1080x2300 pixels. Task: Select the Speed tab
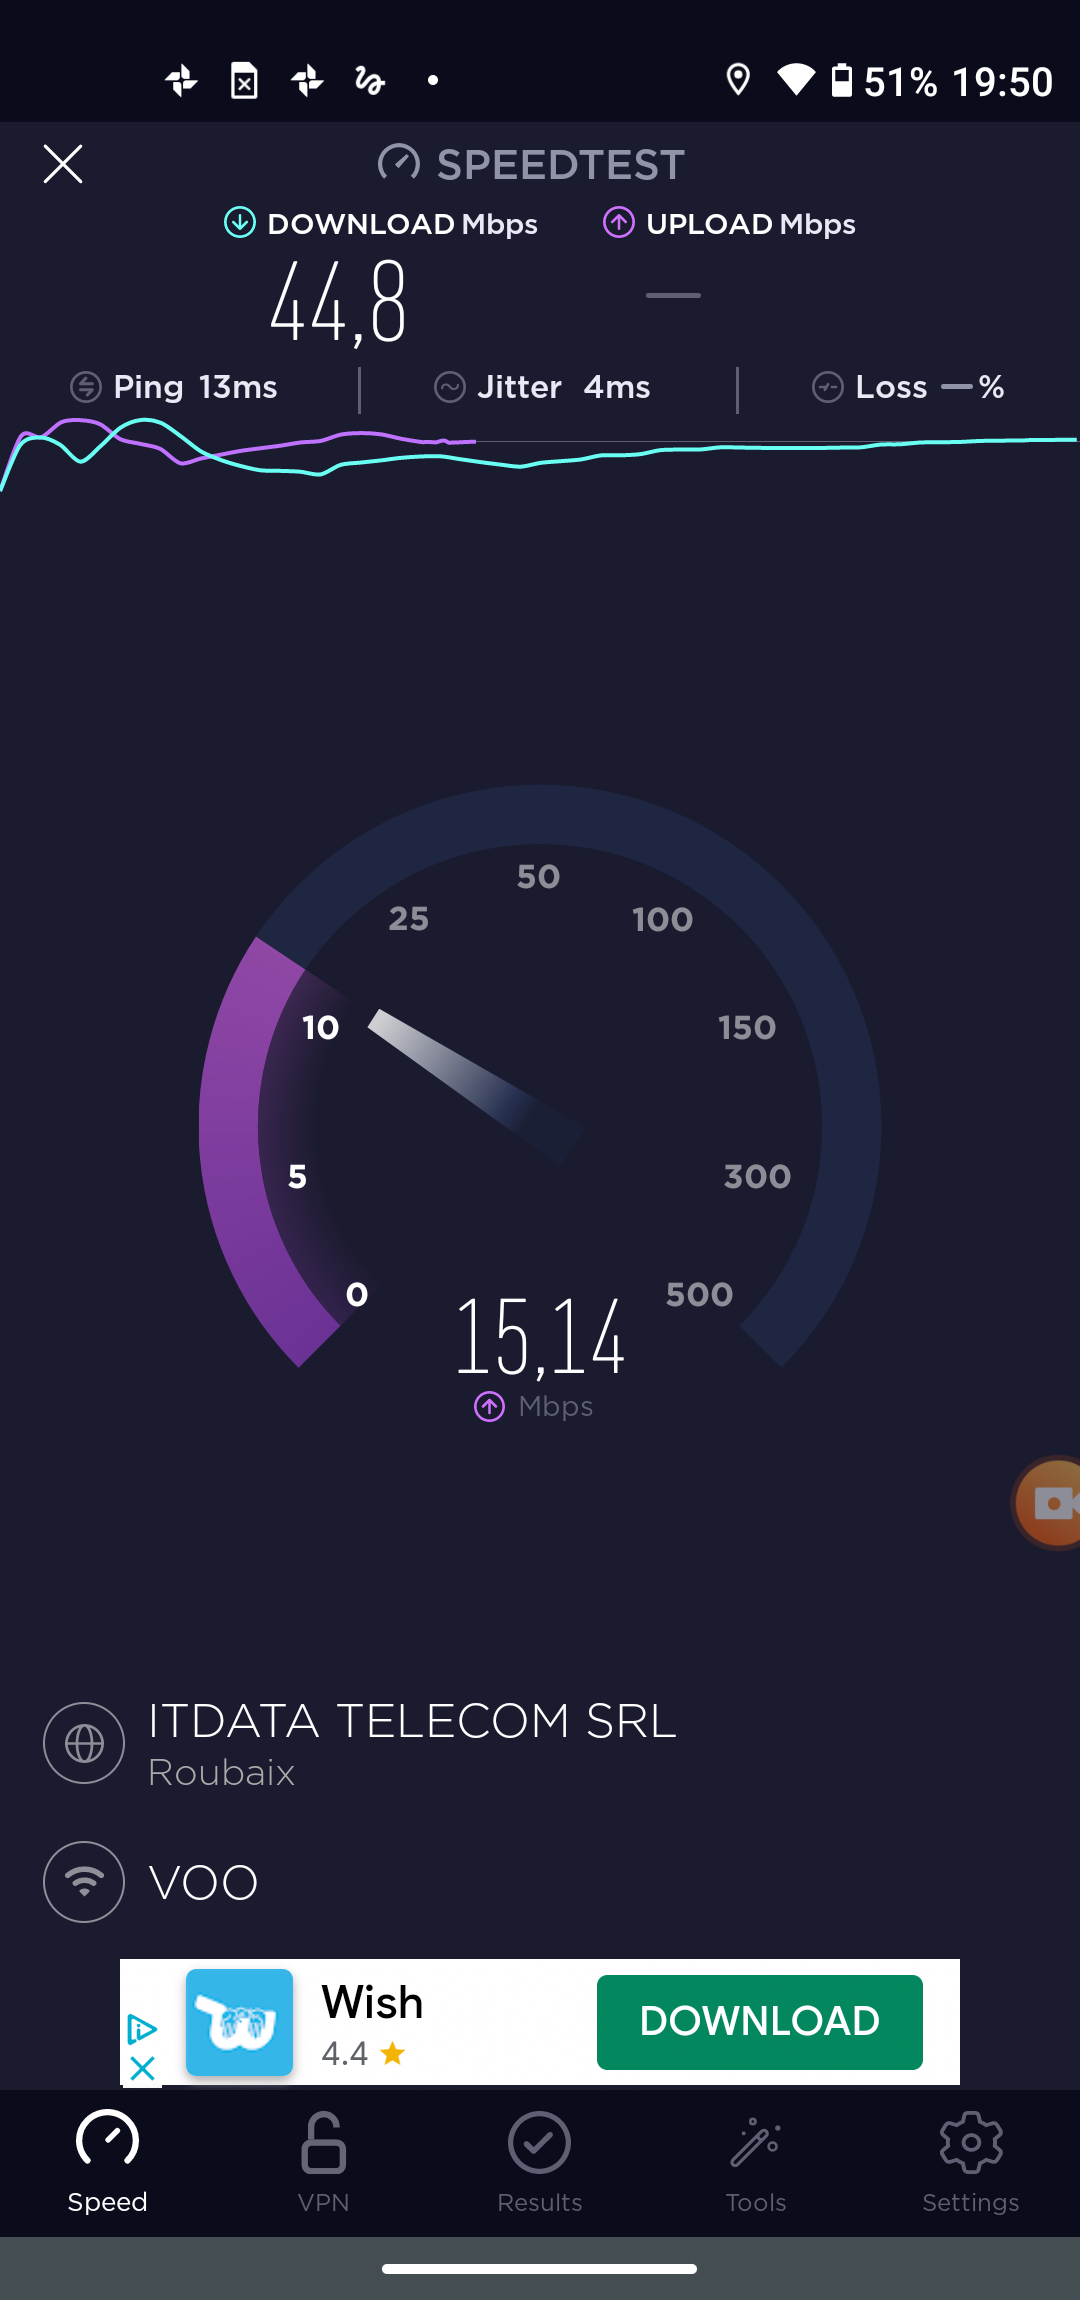108,2162
